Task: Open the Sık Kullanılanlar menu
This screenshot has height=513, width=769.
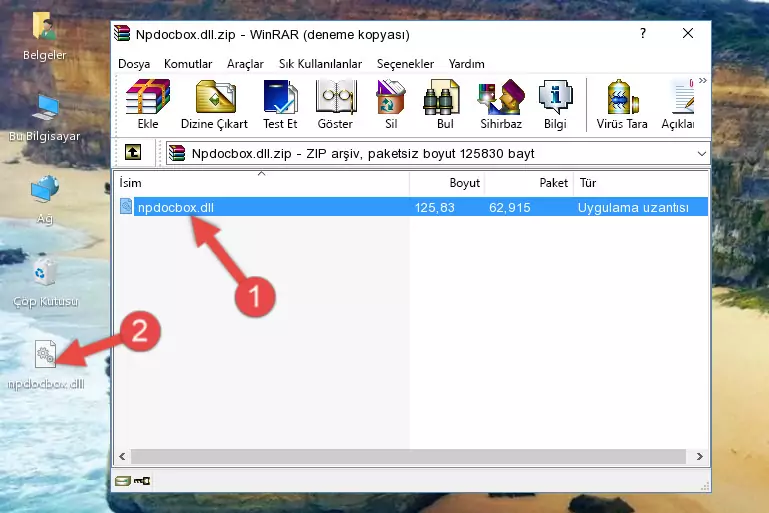Action: (320, 64)
